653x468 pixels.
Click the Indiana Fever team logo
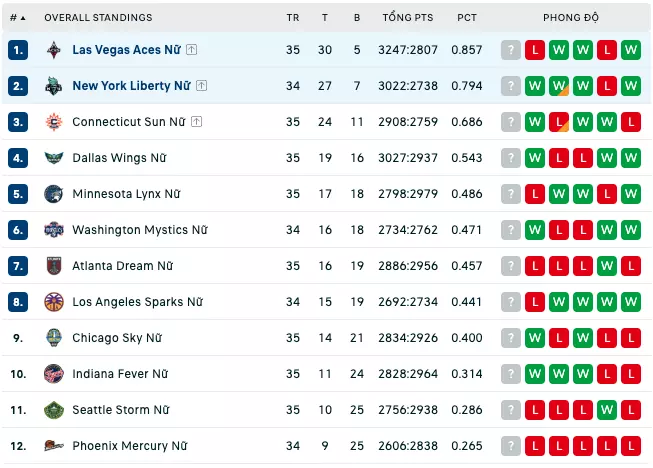point(54,374)
